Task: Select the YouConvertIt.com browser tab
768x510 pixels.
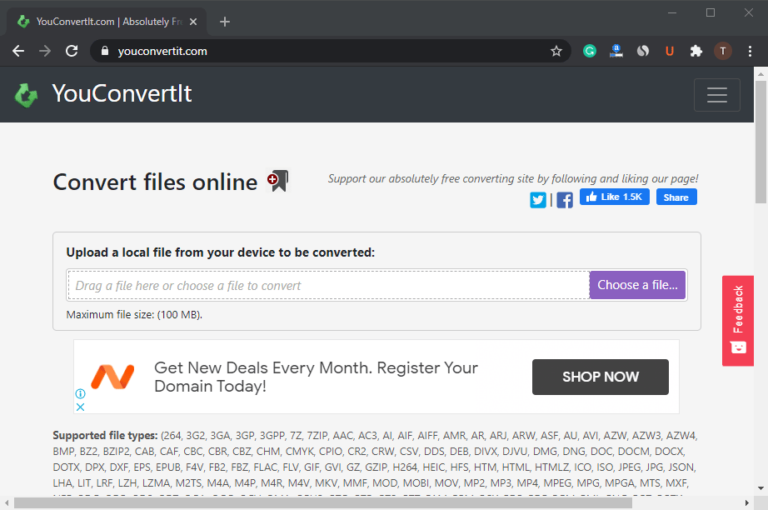Action: [x=106, y=22]
